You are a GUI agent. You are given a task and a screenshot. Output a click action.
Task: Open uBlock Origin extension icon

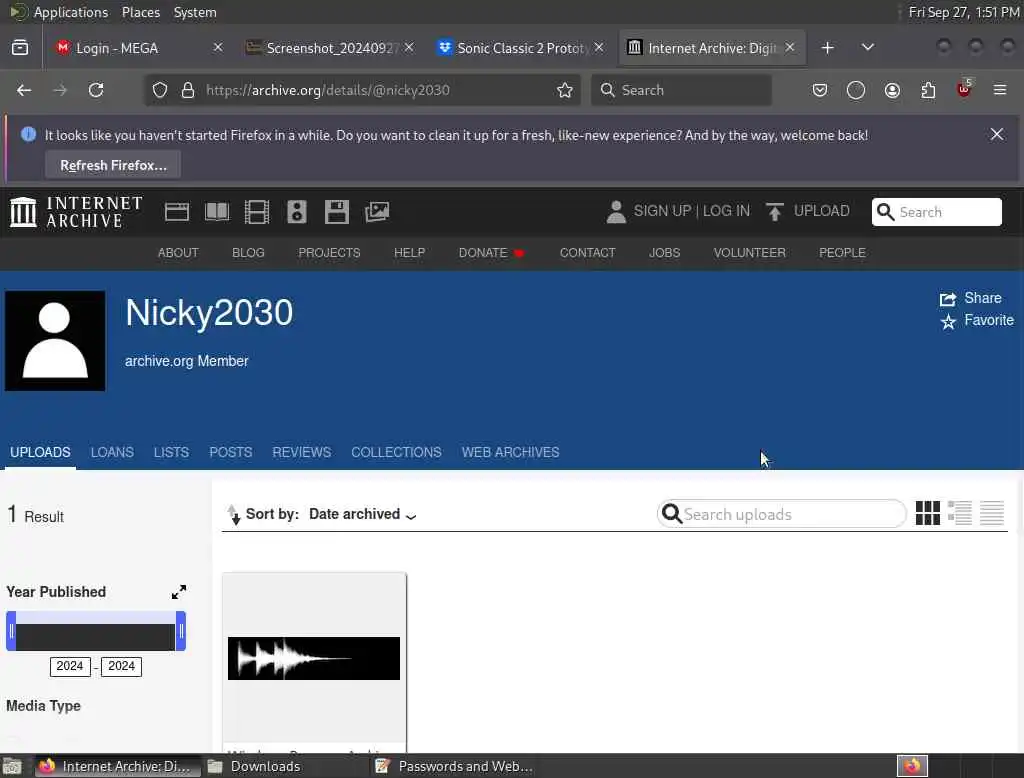[x=964, y=89]
